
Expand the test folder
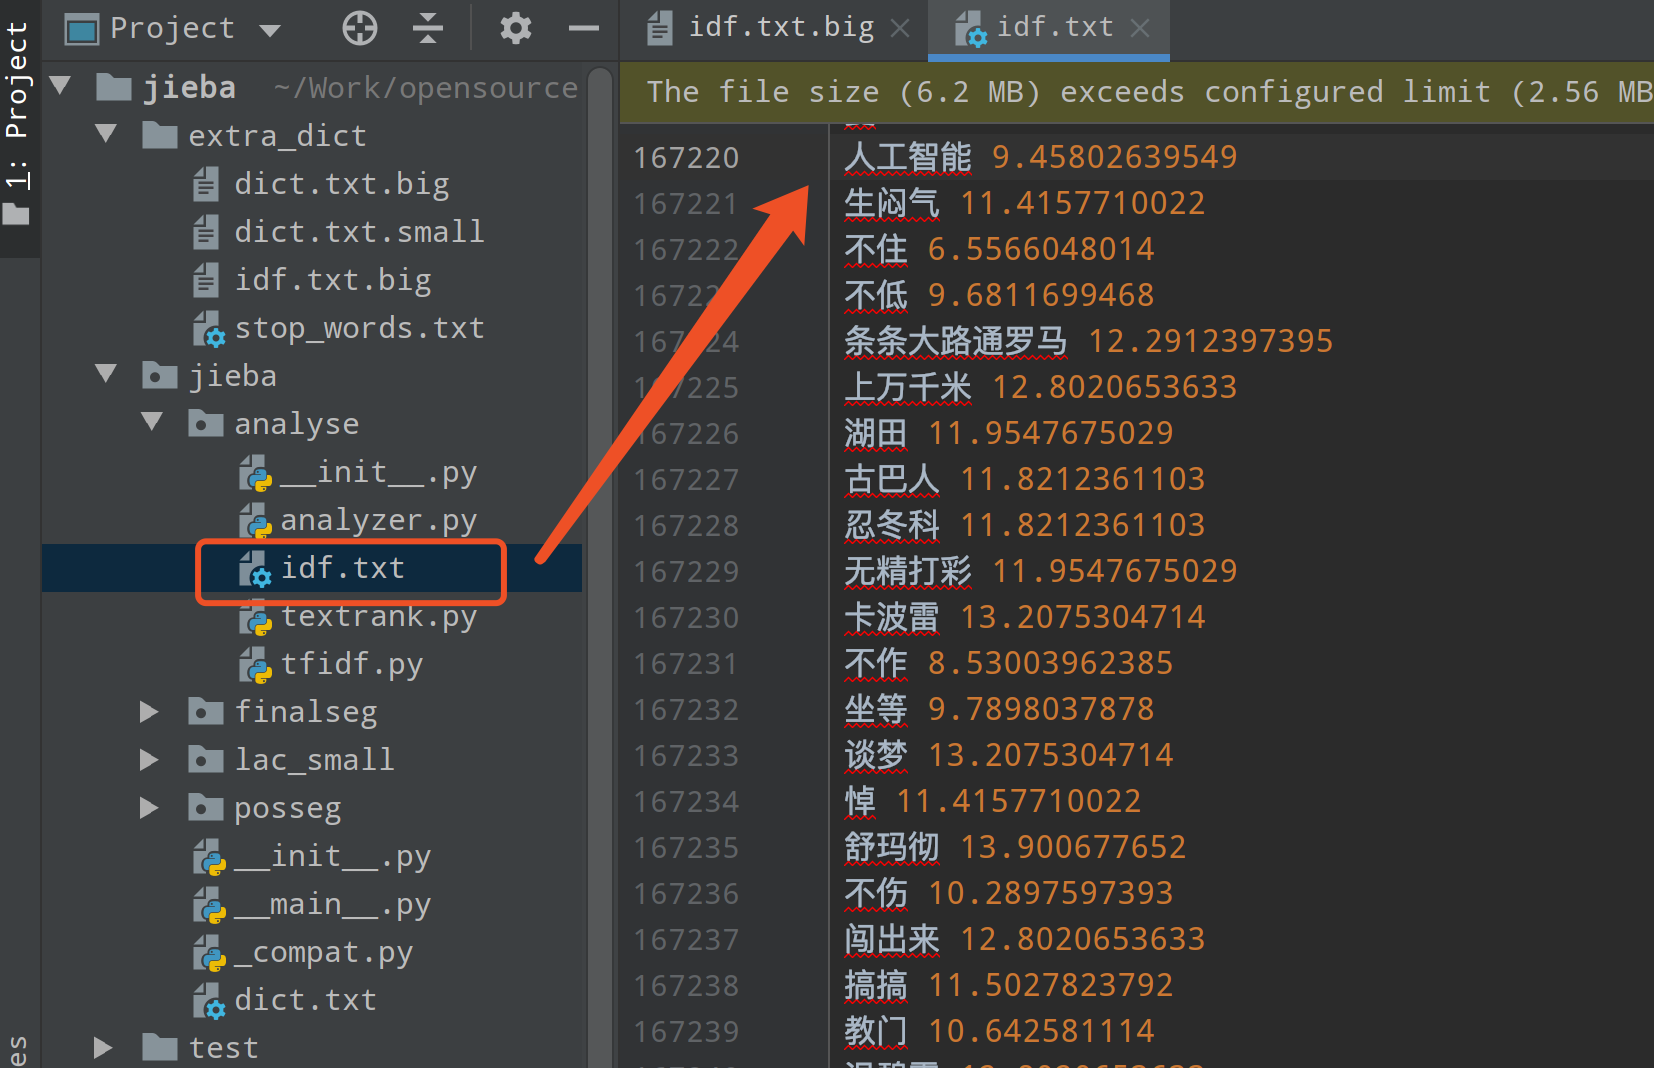[x=103, y=1047]
